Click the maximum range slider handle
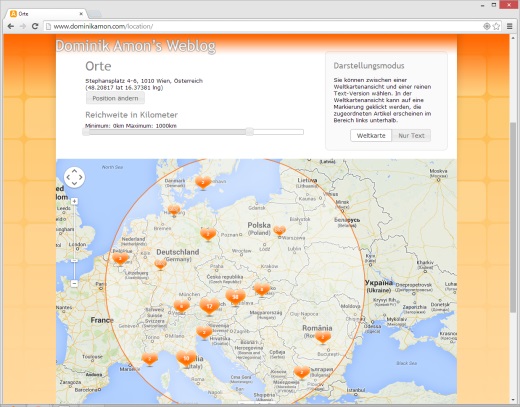Viewport: 520px width, 407px height. tap(249, 132)
